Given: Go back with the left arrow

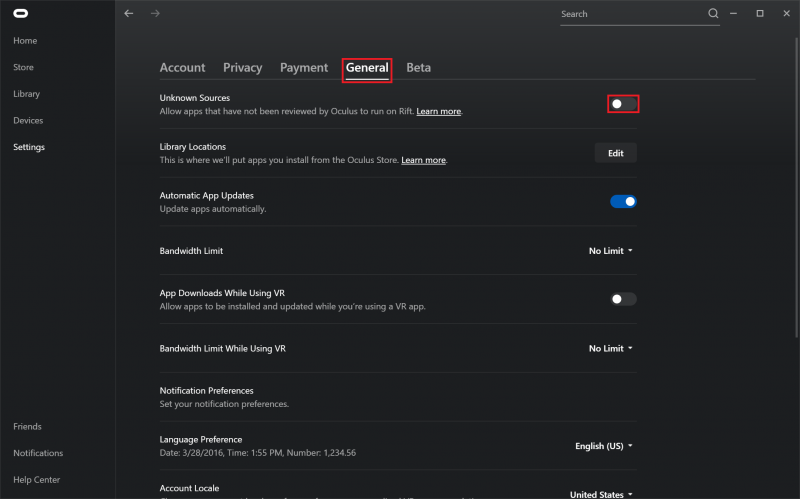Looking at the screenshot, I should click(129, 13).
